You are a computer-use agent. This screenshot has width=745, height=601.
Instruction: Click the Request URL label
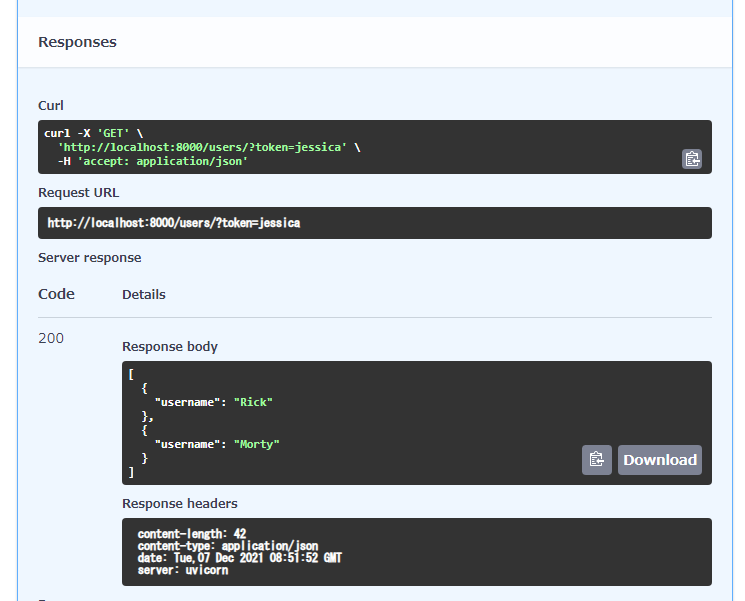[x=78, y=192]
